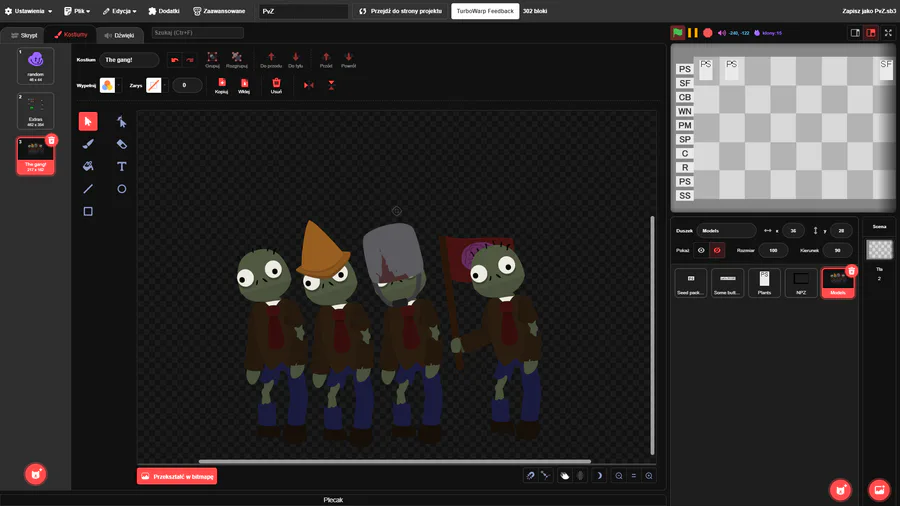
Task: Open the Wypełnij fill color swatch
Action: tap(107, 85)
